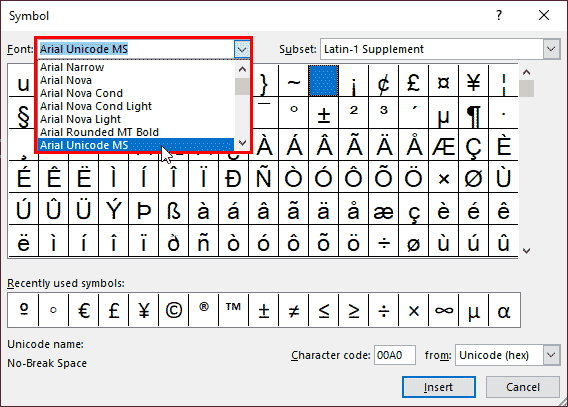Select the superscript 3 symbol
Image resolution: width=568 pixels, height=407 pixels.
pyautogui.click(x=384, y=113)
